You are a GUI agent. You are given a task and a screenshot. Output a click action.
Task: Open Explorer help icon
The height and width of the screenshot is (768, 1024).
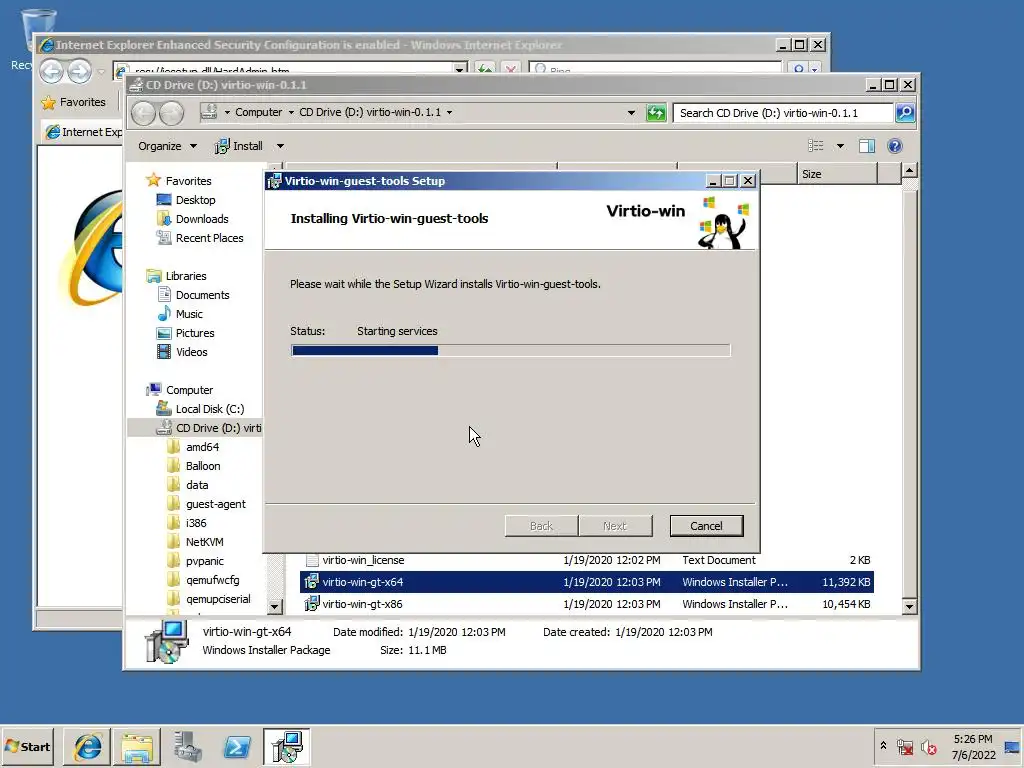tap(895, 146)
